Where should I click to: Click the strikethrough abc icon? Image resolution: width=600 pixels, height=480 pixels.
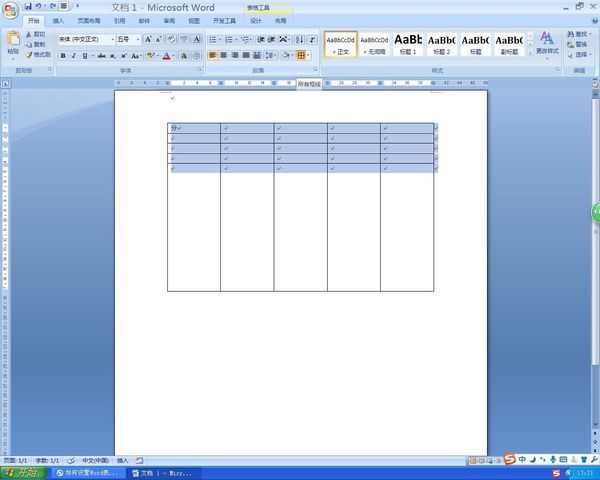point(101,56)
